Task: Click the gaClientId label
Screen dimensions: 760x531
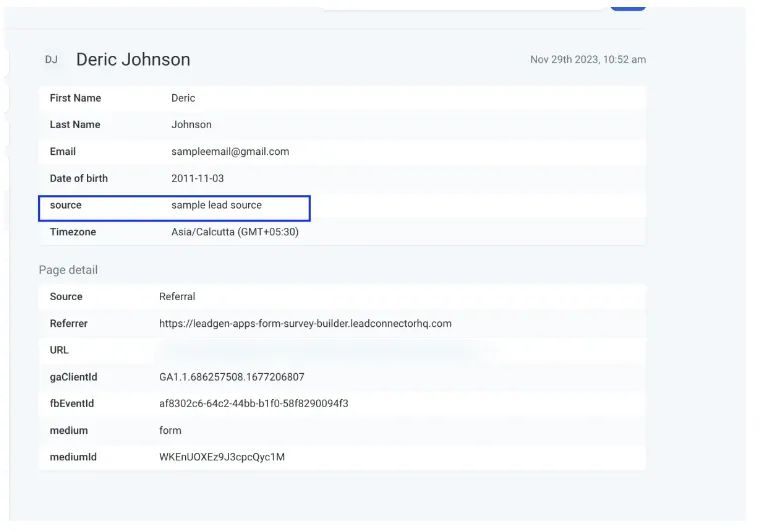Action: (x=73, y=377)
